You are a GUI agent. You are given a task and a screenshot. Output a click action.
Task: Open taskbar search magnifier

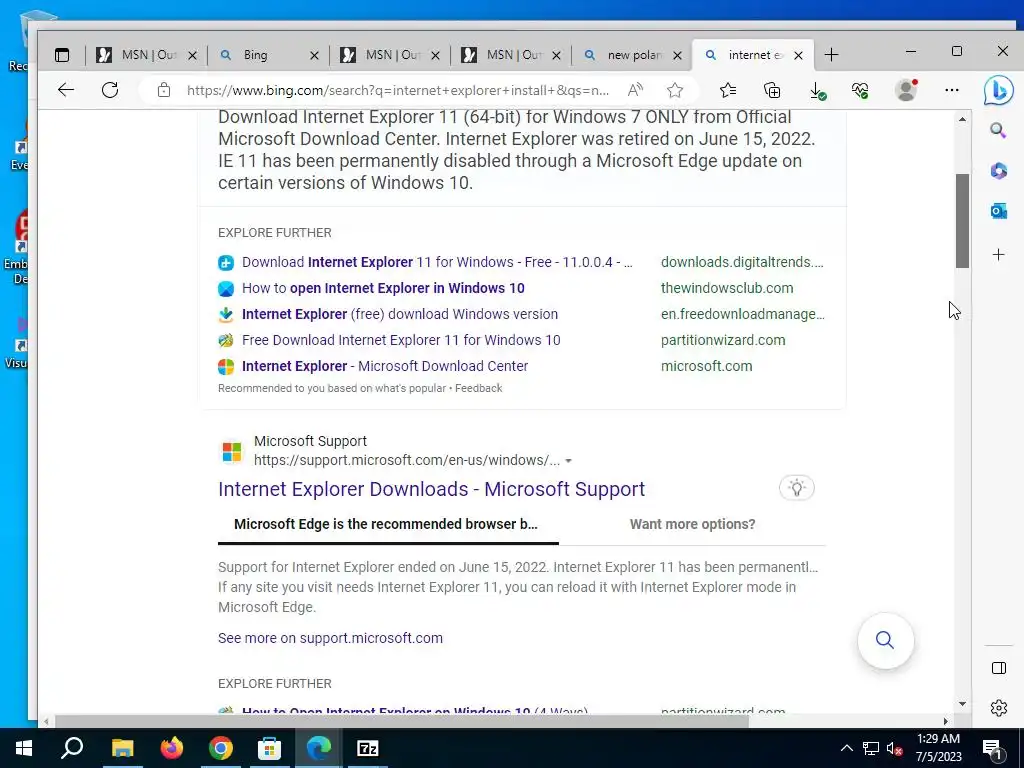coord(72,748)
